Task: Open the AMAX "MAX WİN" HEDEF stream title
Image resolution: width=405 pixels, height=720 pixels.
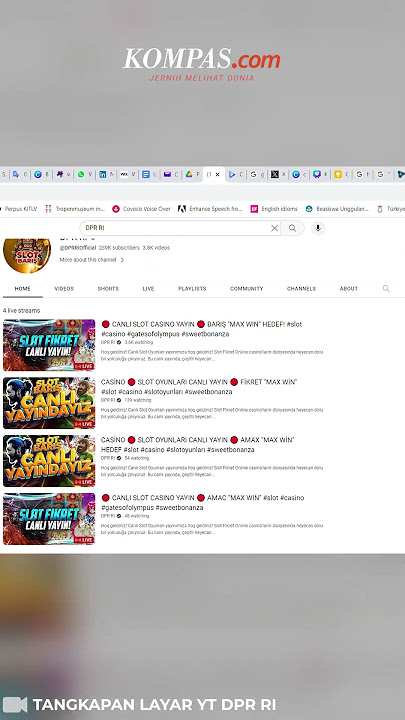Action: click(x=197, y=444)
